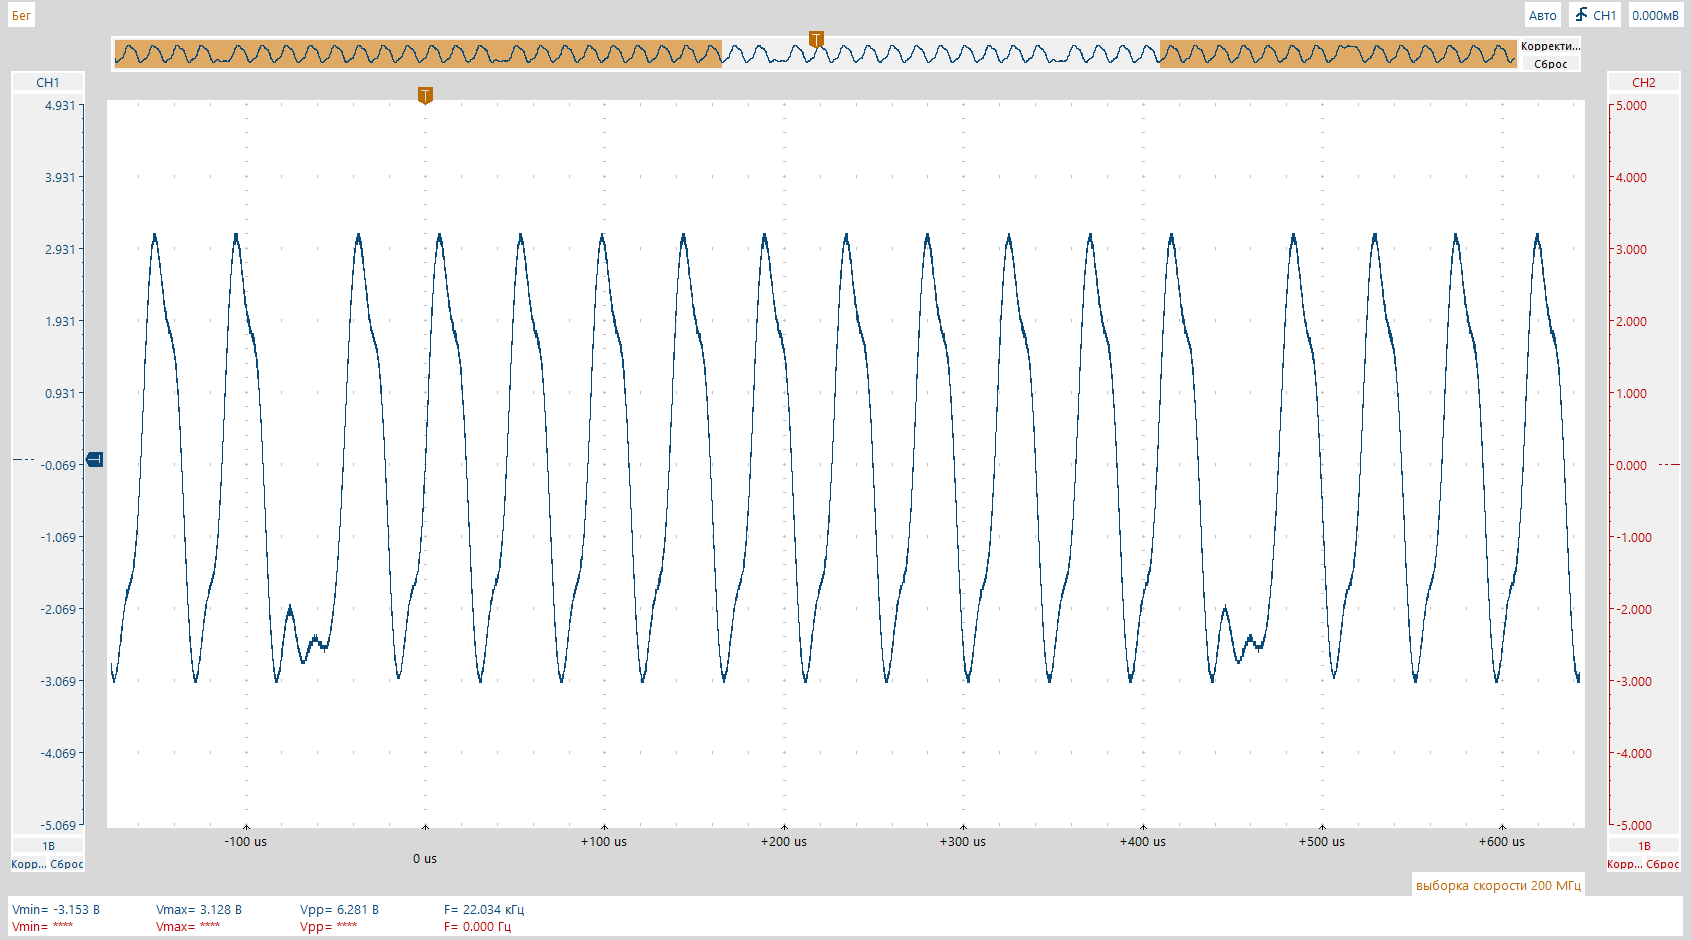Click the red Vpp= **** CH2 readout
Image resolution: width=1692 pixels, height=940 pixels.
tap(329, 926)
